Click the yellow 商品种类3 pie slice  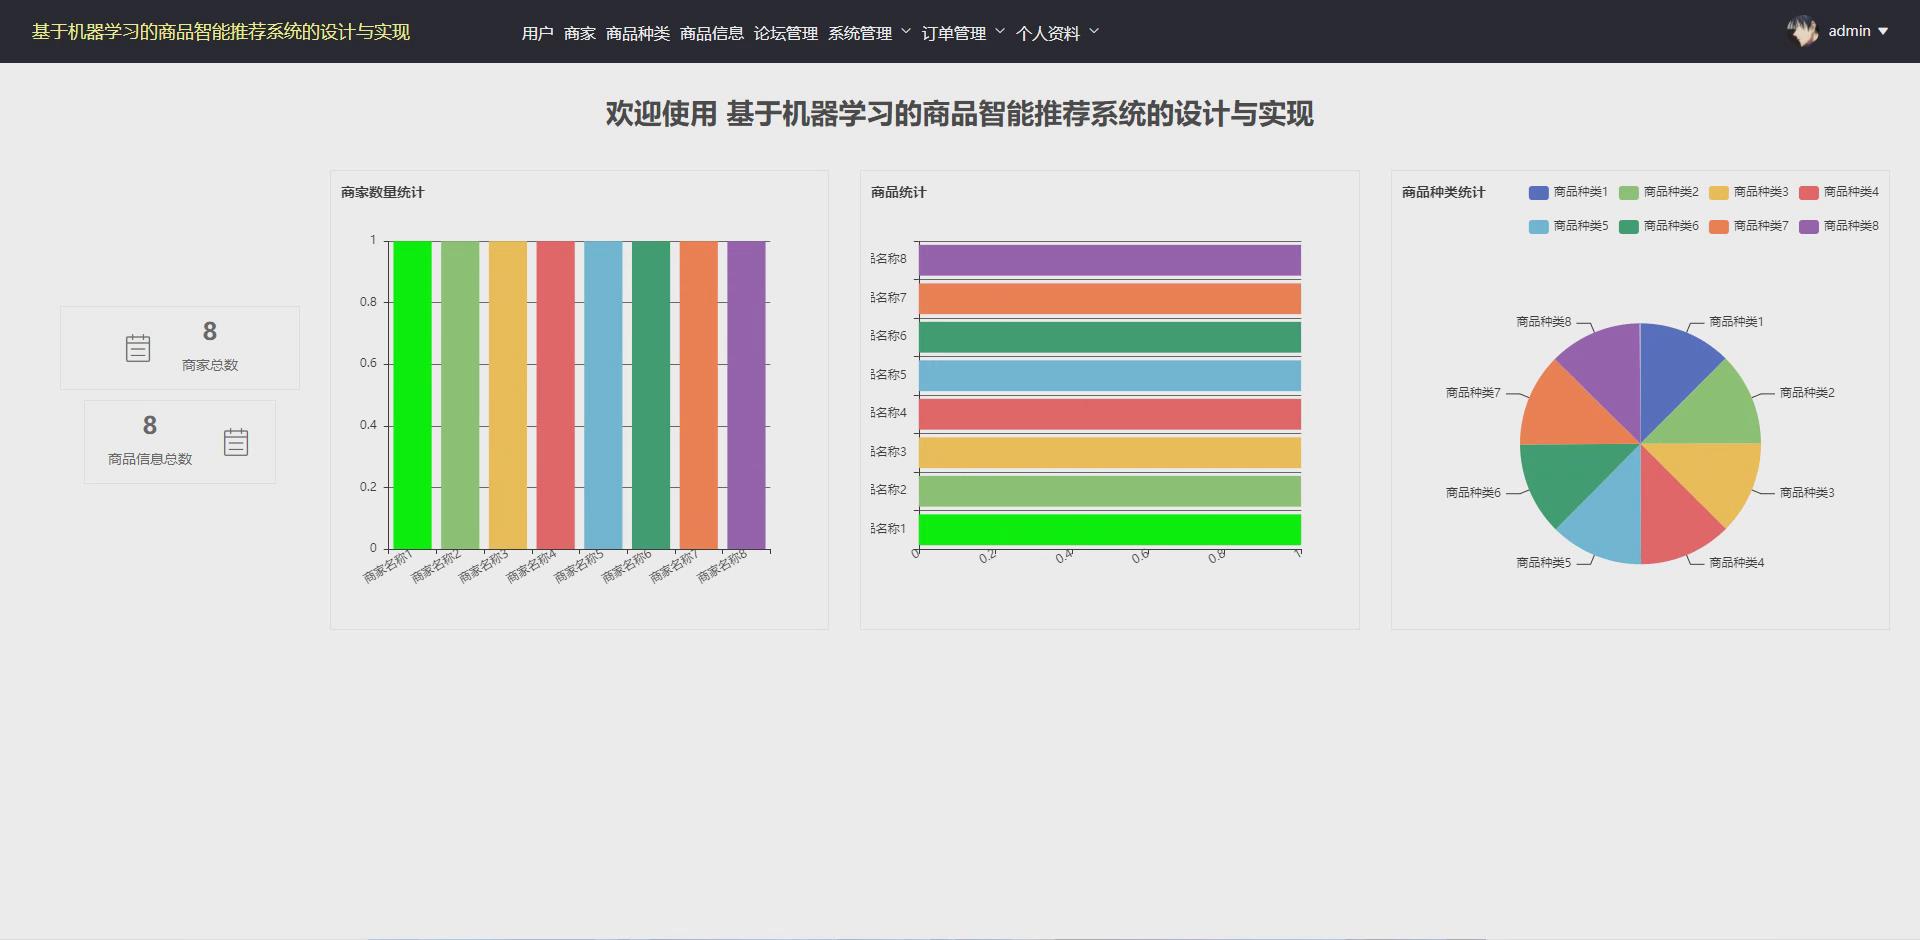point(1714,474)
